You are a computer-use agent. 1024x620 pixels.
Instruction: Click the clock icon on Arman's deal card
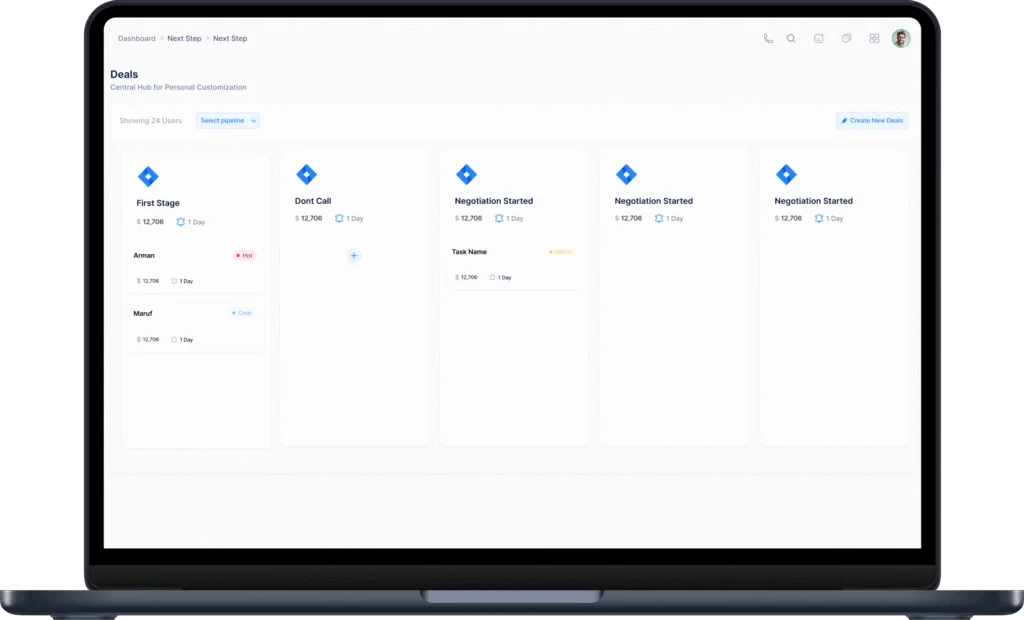[172, 281]
